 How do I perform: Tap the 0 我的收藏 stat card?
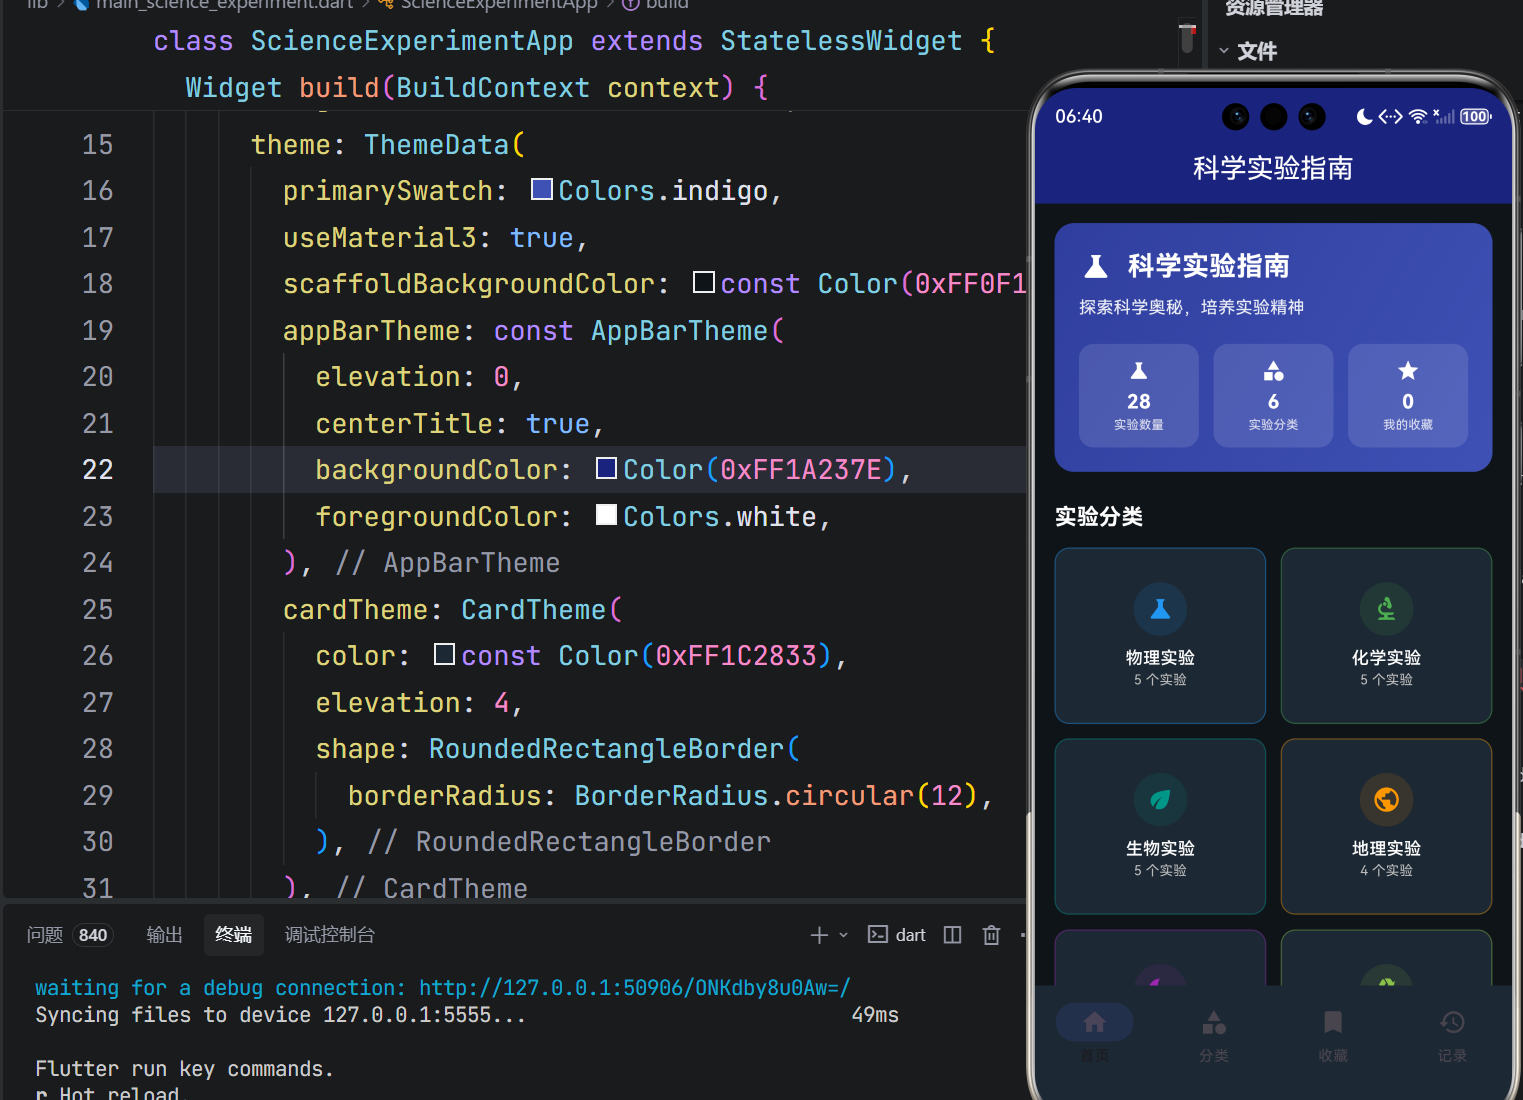(x=1408, y=395)
